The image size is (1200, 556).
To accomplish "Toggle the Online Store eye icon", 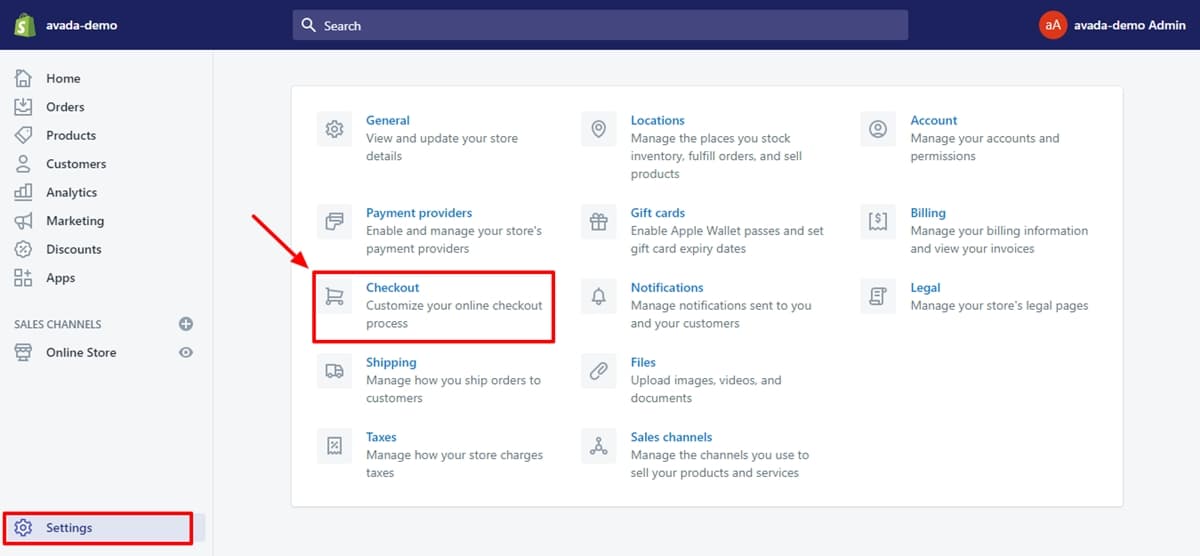I will coord(185,352).
